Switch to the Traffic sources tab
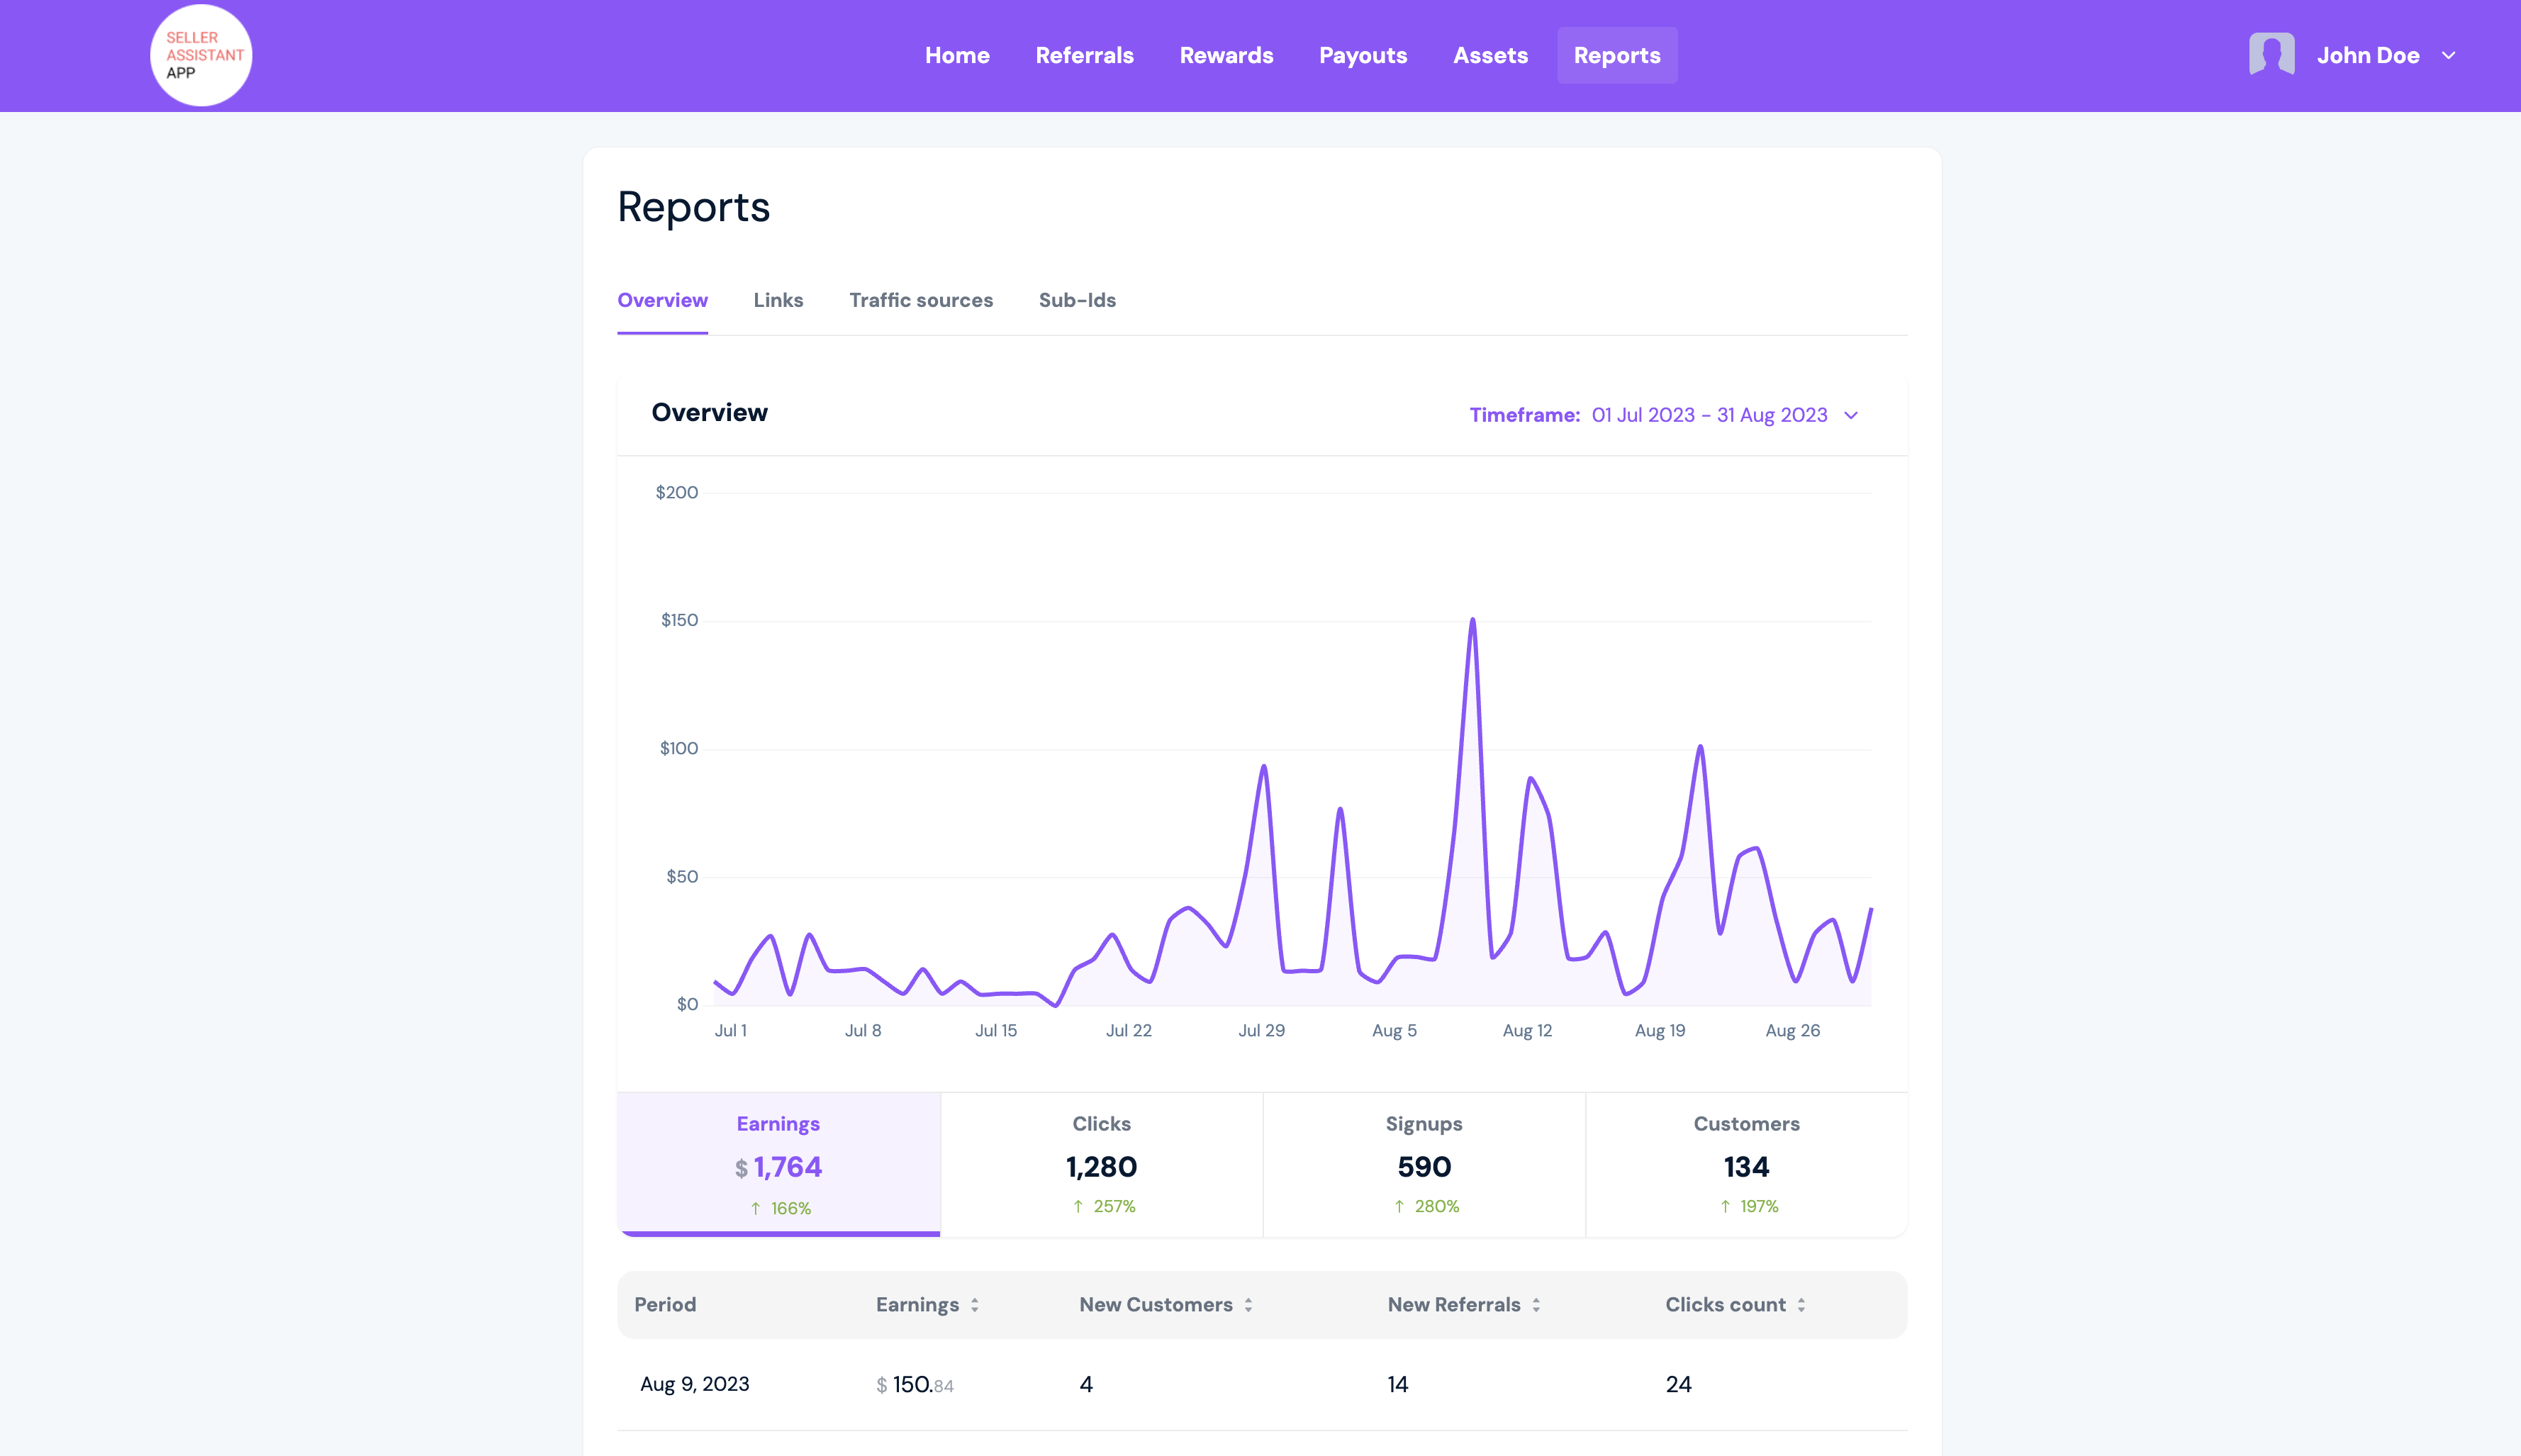 [920, 300]
